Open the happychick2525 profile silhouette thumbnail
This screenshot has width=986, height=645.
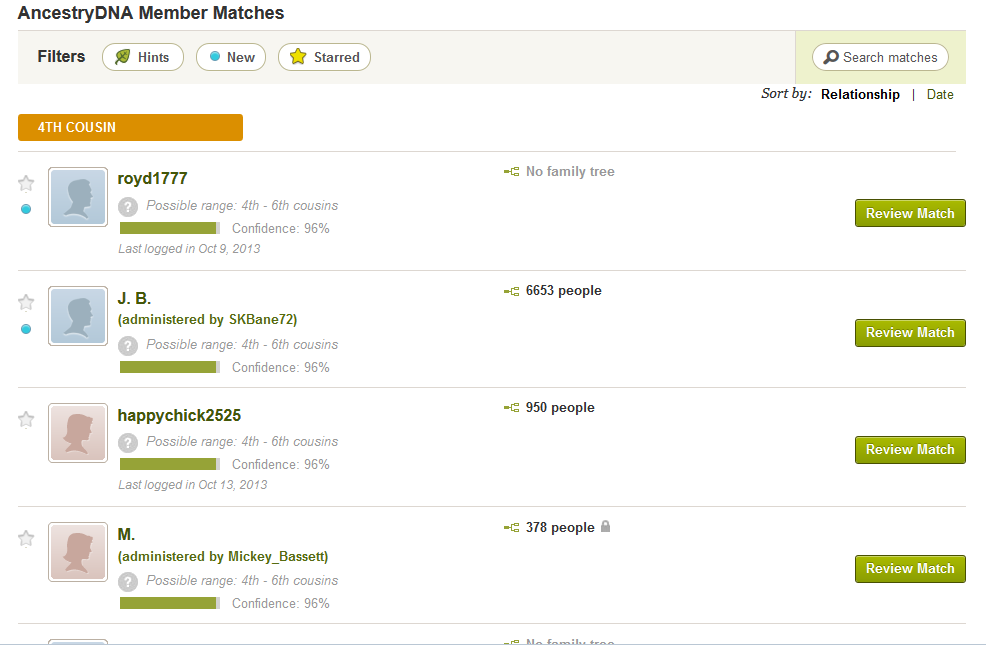tap(78, 433)
